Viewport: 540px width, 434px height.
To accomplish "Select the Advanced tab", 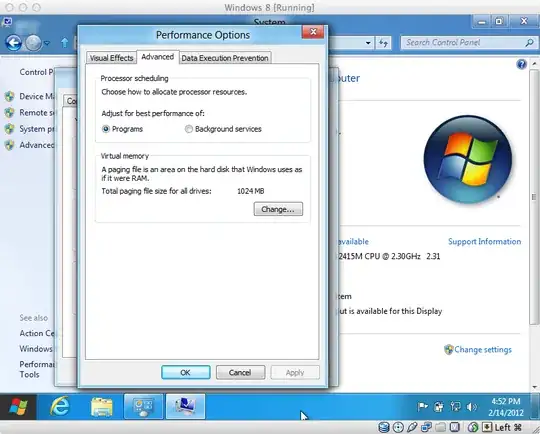I will 158,57.
